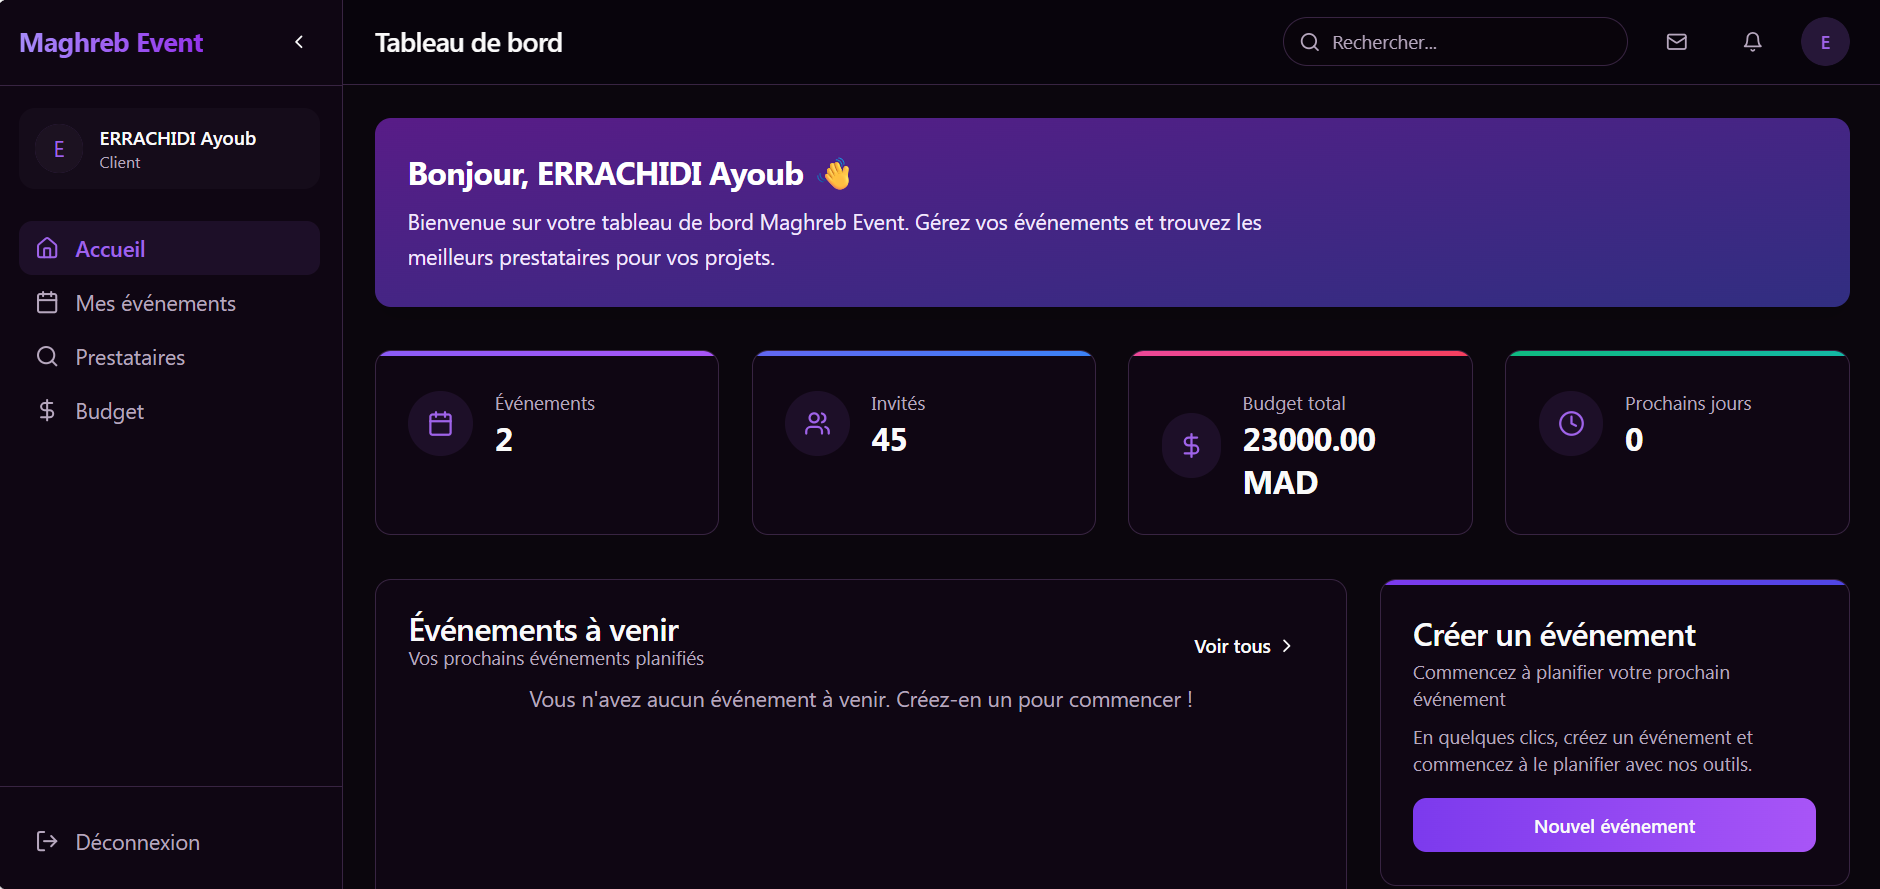Image resolution: width=1880 pixels, height=889 pixels.
Task: Log out via Déconnexion
Action: pos(137,842)
